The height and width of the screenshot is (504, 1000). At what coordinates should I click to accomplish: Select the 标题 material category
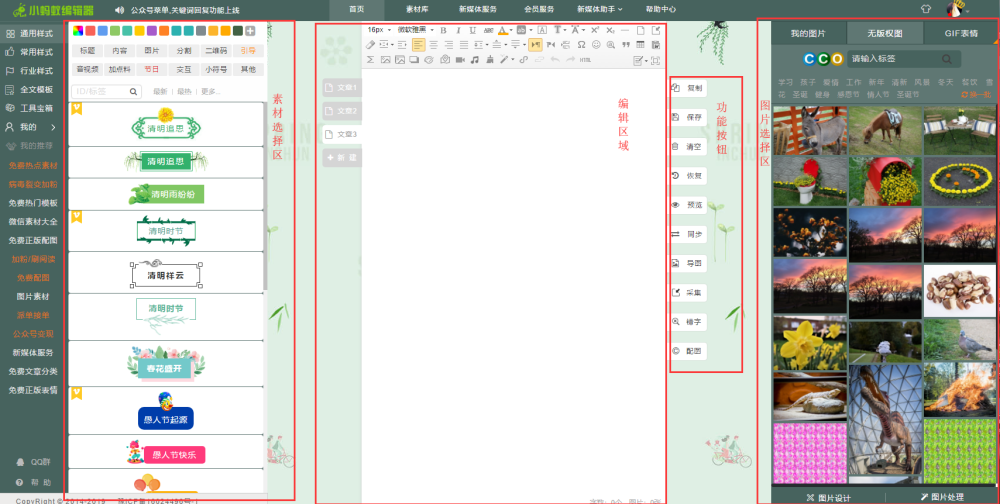click(87, 51)
